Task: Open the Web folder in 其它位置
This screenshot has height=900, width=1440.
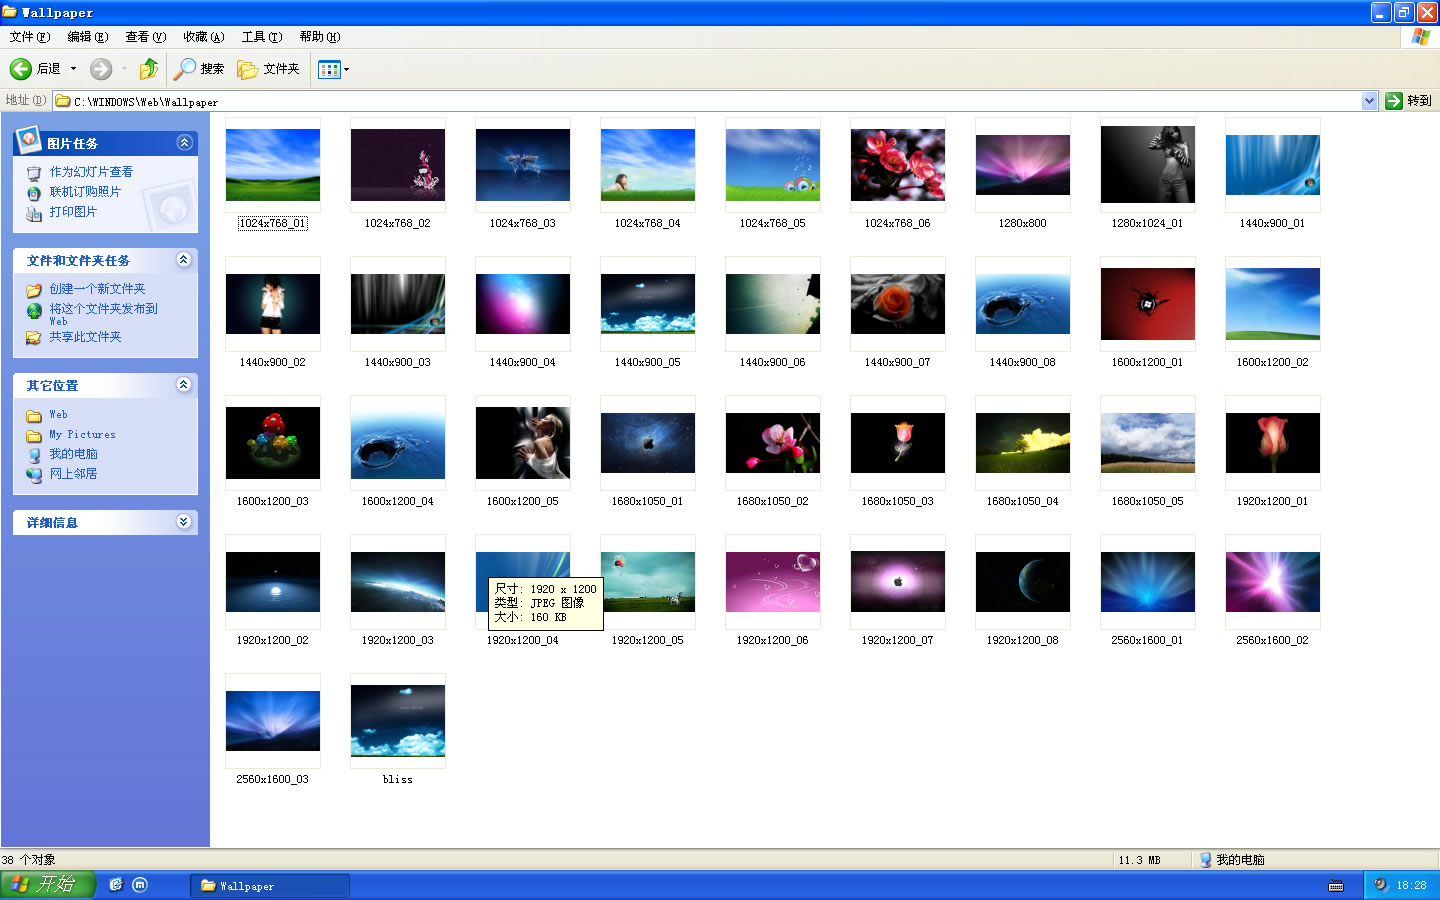Action: tap(58, 415)
